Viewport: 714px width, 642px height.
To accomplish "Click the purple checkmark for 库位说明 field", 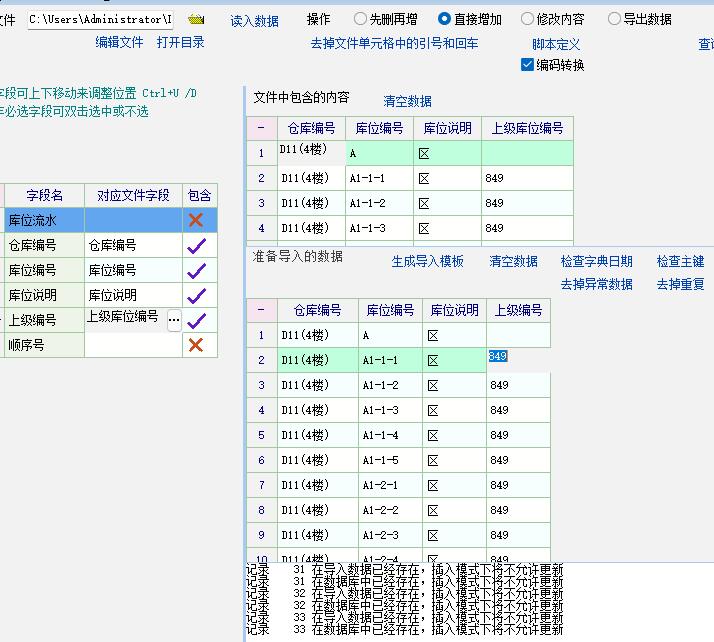I will (197, 295).
